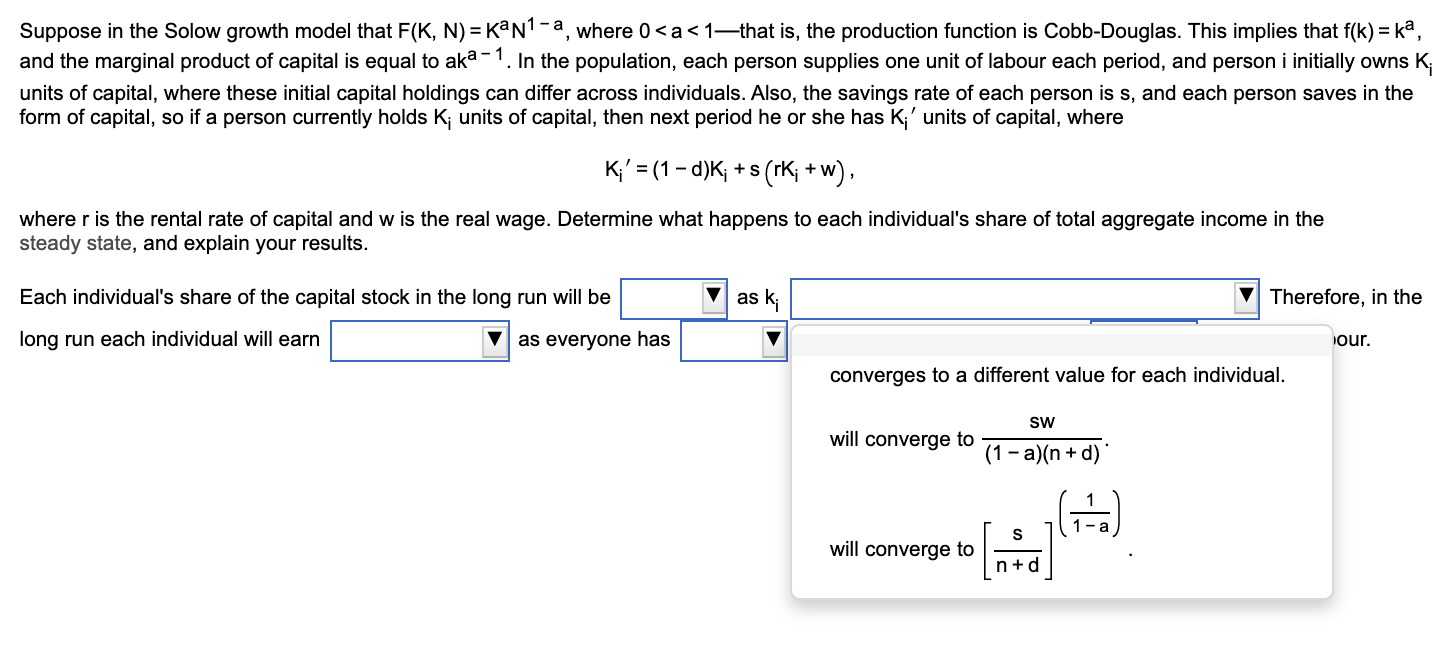Click inside the first answer selection box
1452x662 pixels.
tap(665, 297)
